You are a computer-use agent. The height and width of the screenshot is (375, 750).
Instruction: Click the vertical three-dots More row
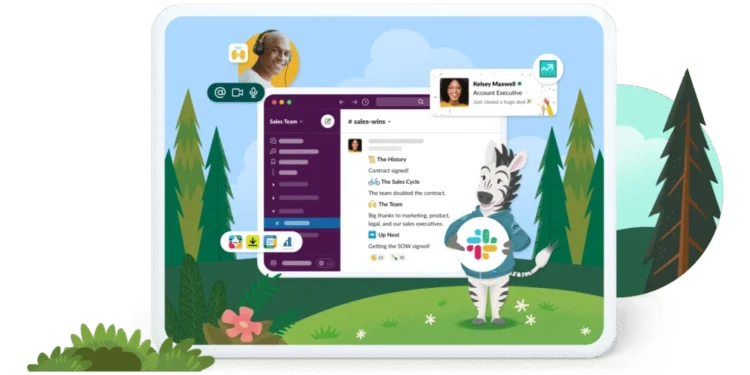coord(285,173)
